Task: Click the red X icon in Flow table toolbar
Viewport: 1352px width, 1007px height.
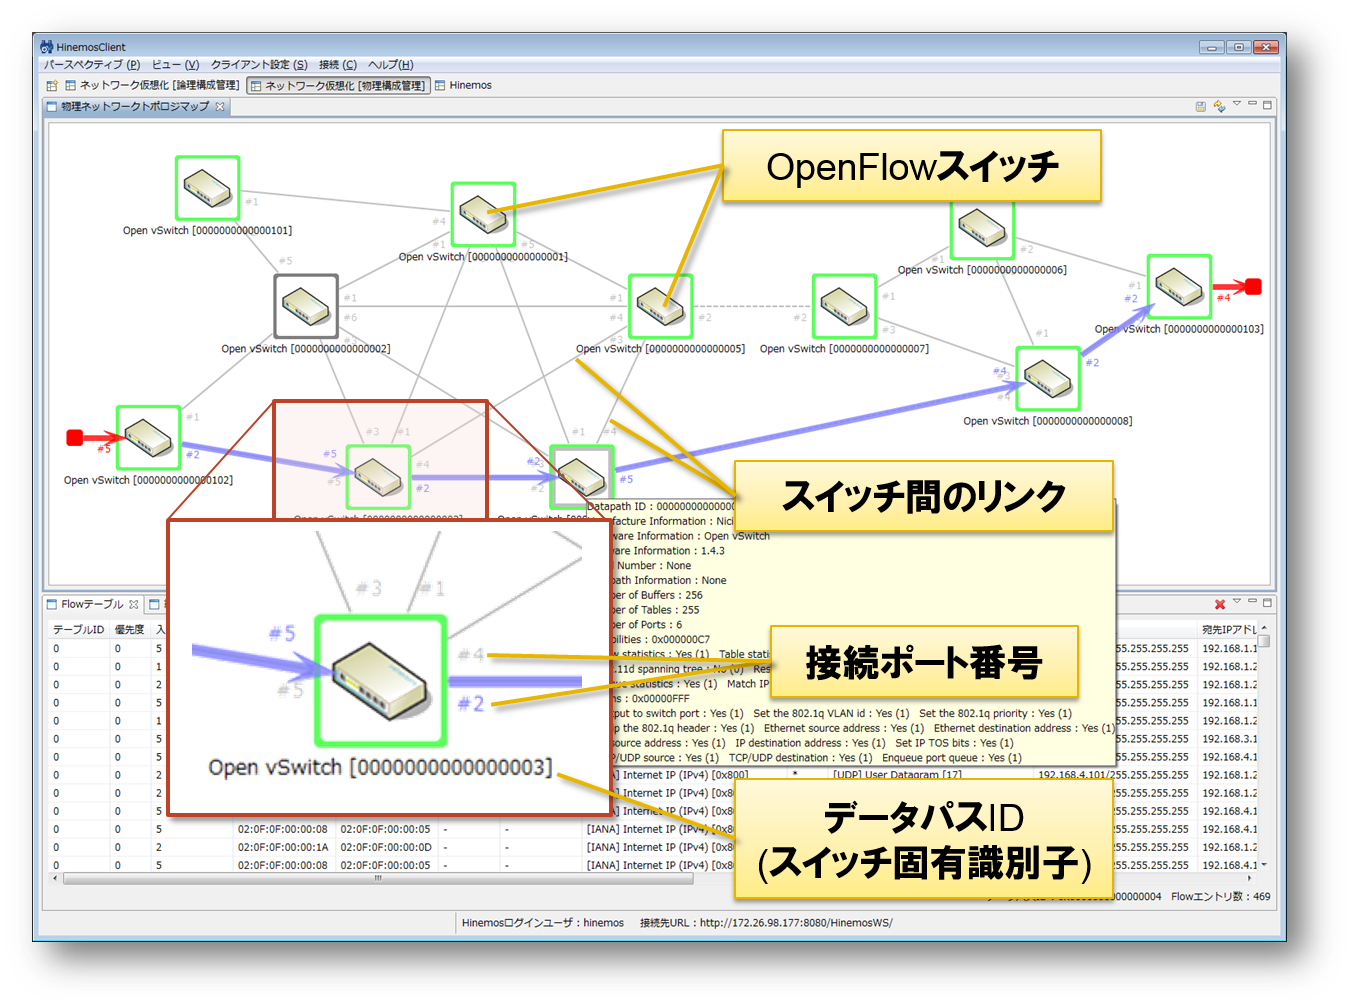Action: (x=1220, y=604)
